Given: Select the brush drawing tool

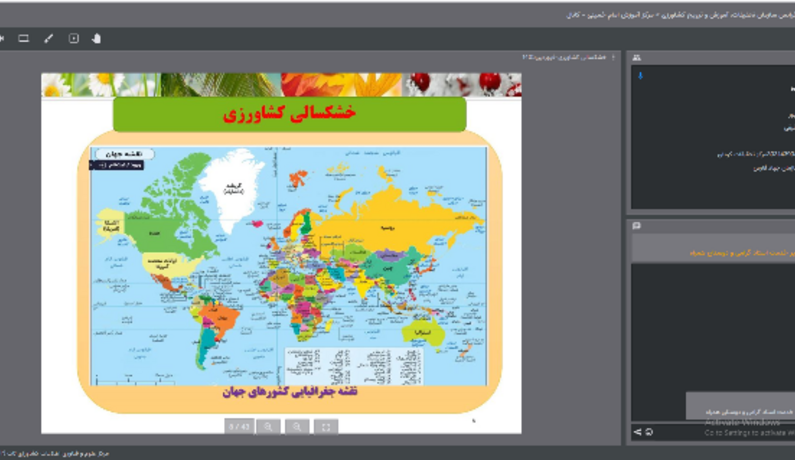Looking at the screenshot, I should coord(49,39).
